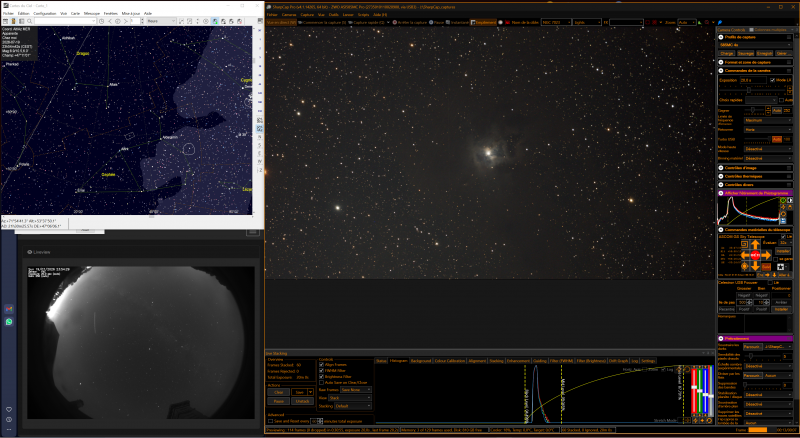Collapse Commandes de la caméra section
Viewport: 800px width, 438px height.
point(721,70)
